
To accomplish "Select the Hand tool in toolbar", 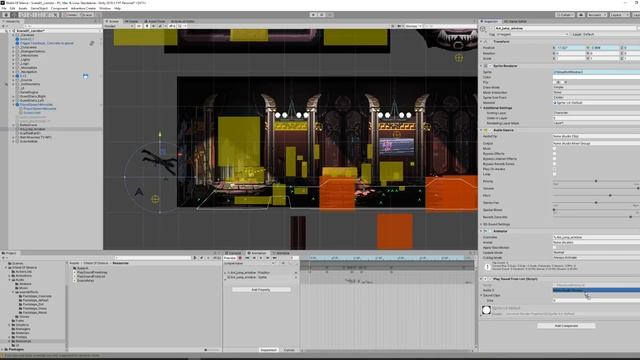I will [x=6, y=15].
